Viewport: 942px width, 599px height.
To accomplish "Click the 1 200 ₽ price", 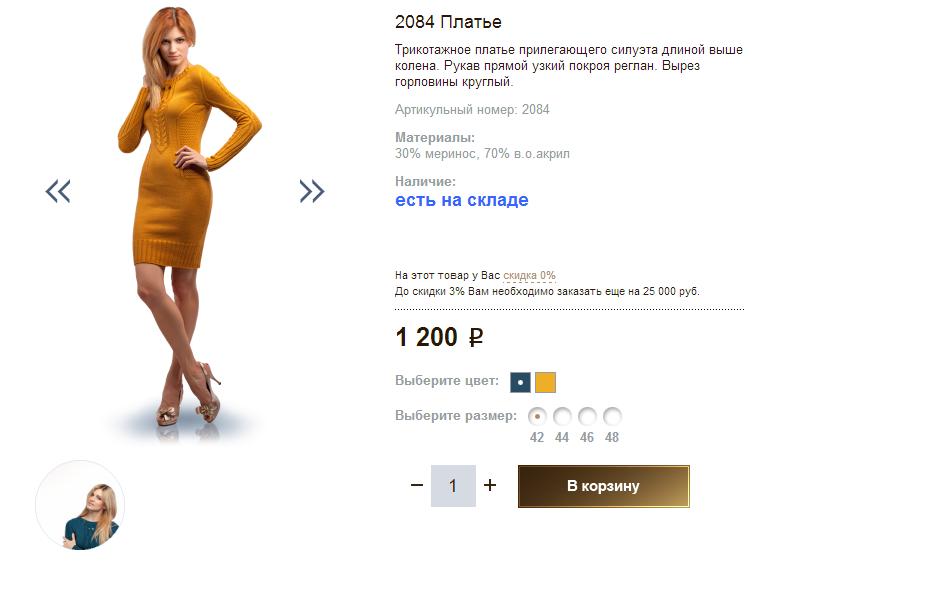I will pyautogui.click(x=439, y=338).
